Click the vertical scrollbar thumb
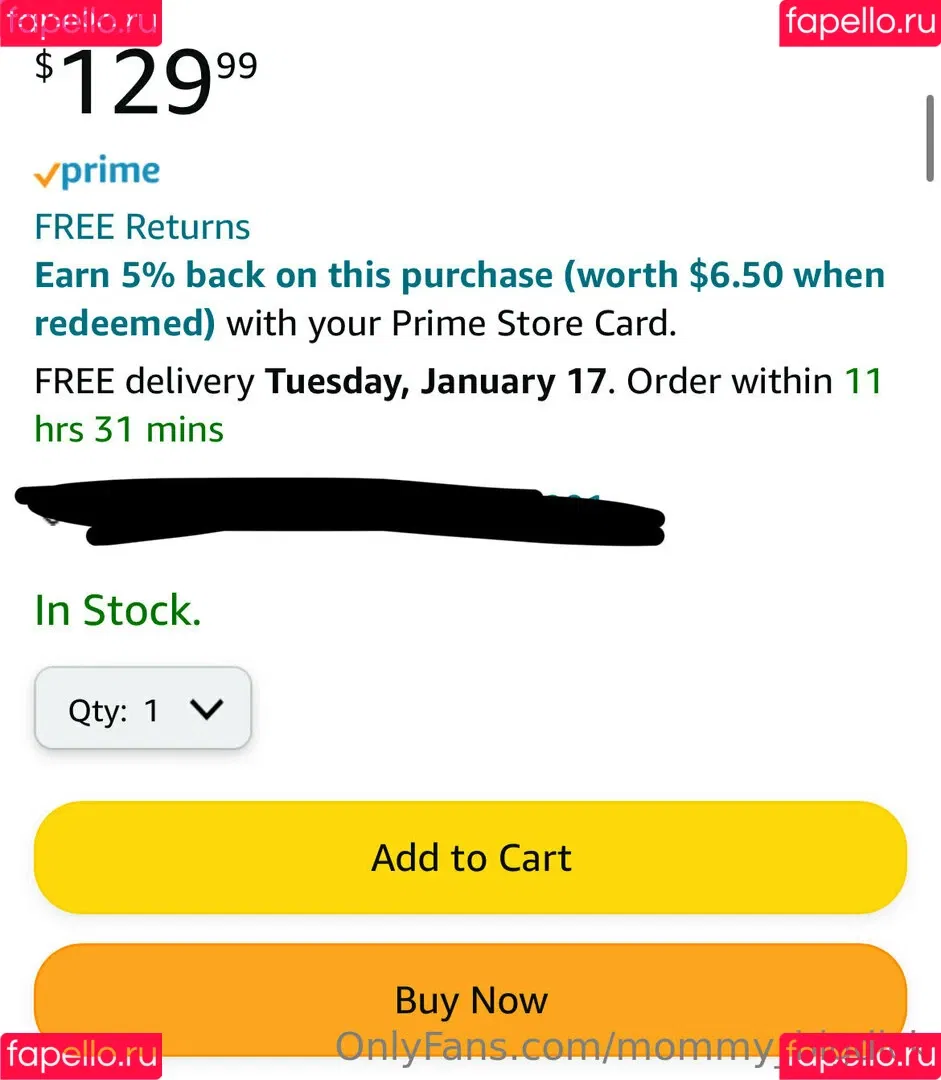Viewport: 941px width, 1080px height. [930, 138]
